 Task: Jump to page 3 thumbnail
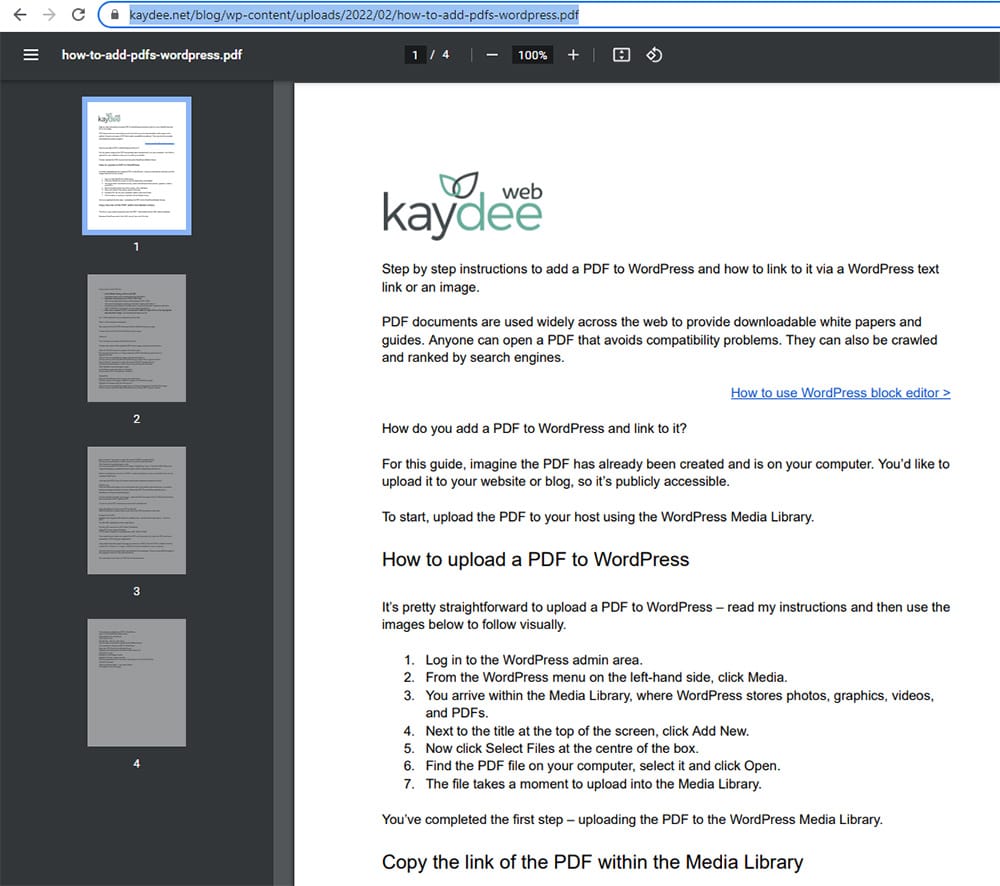(x=136, y=510)
